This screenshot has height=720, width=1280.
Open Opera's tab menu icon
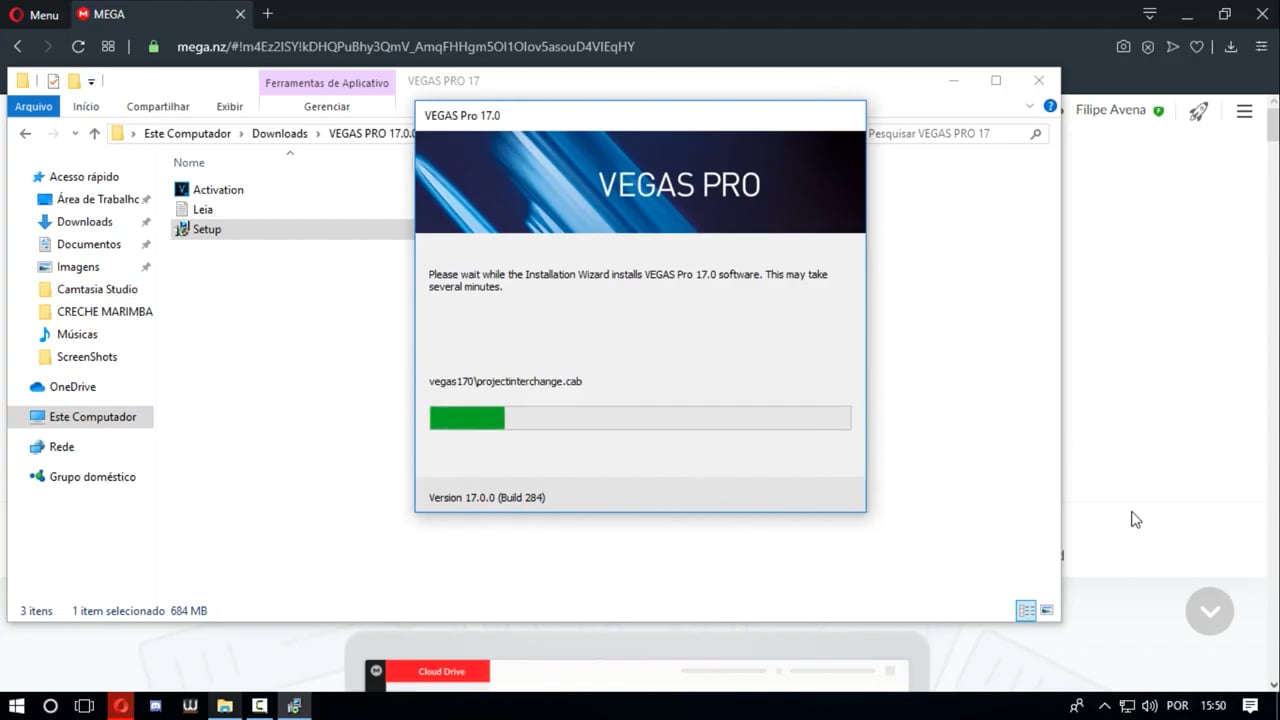click(x=1150, y=14)
